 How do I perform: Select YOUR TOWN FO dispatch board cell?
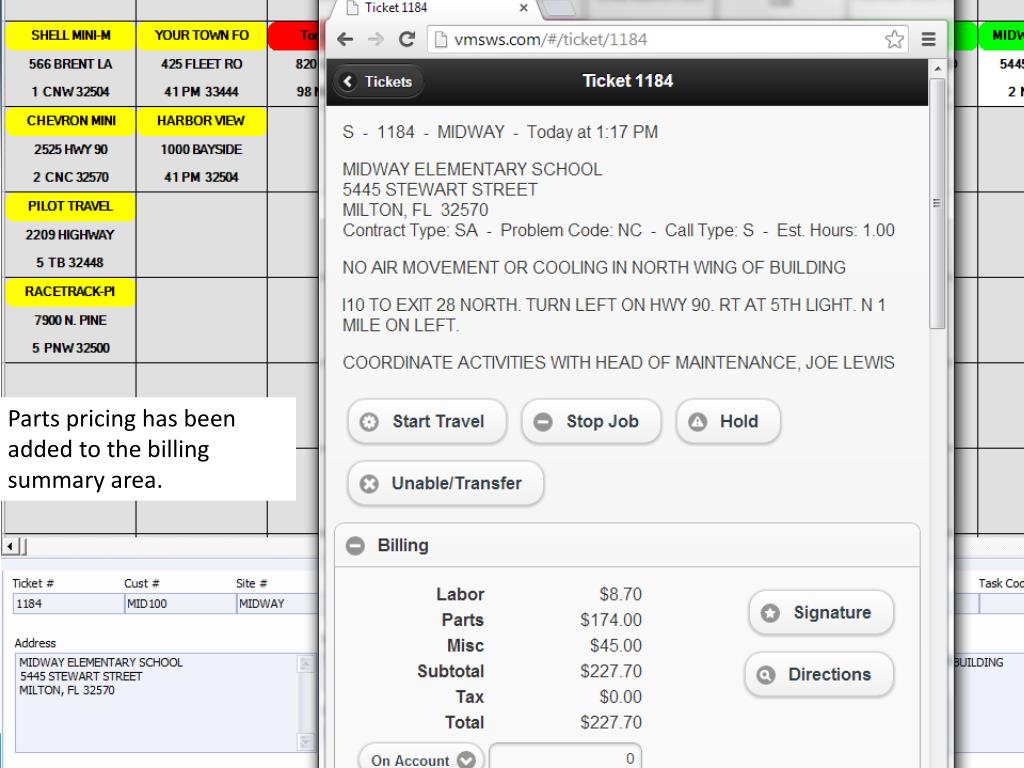(201, 35)
